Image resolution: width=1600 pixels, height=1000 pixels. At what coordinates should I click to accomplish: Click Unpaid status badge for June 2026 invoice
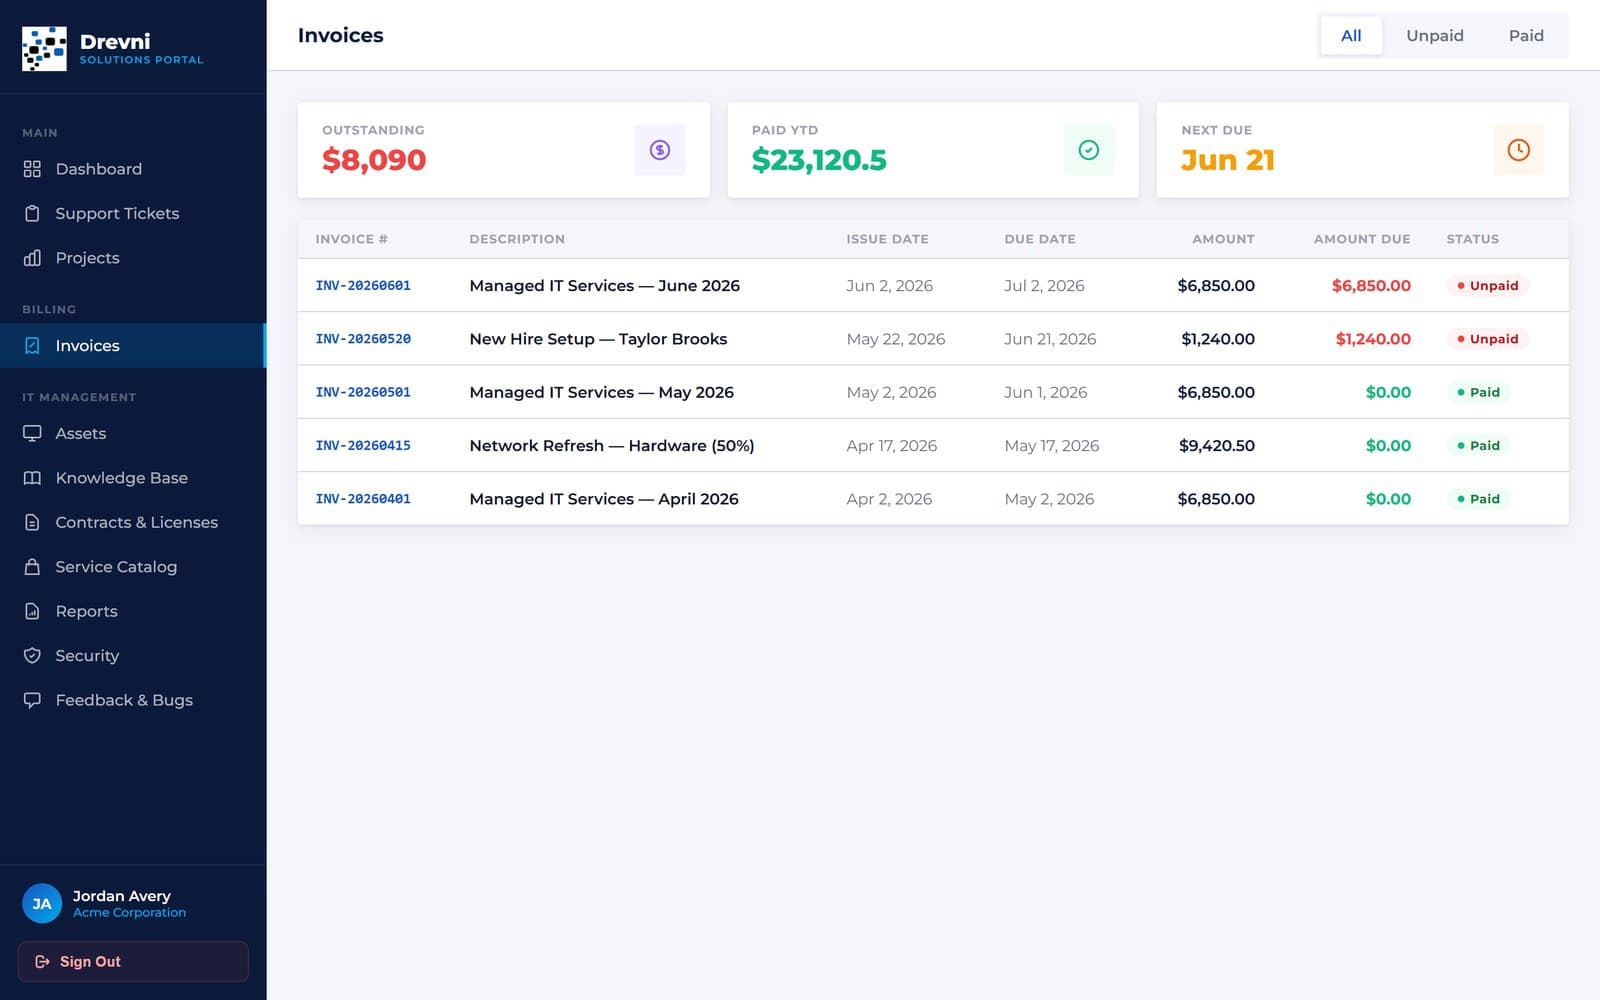[1487, 286]
